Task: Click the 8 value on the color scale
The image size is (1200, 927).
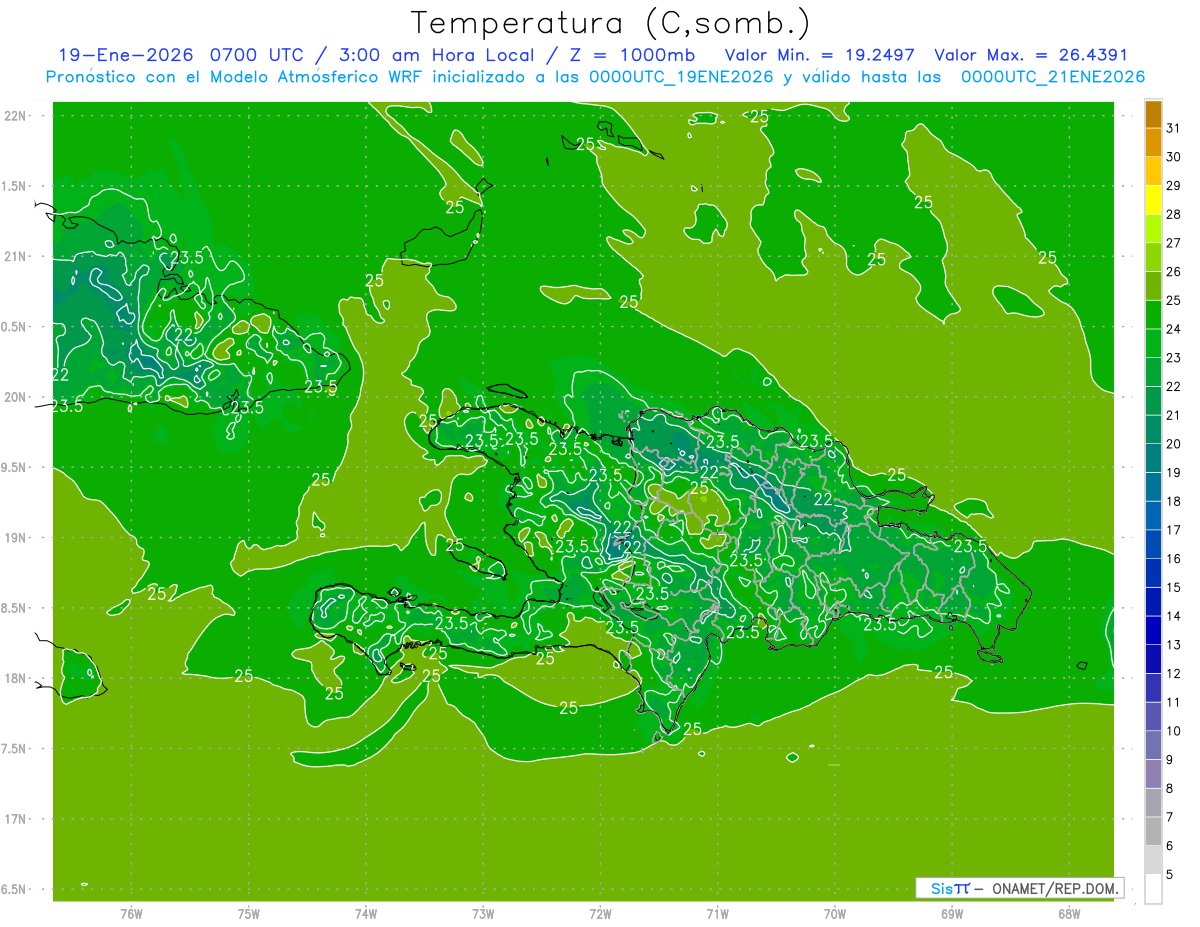Action: [x=1170, y=788]
